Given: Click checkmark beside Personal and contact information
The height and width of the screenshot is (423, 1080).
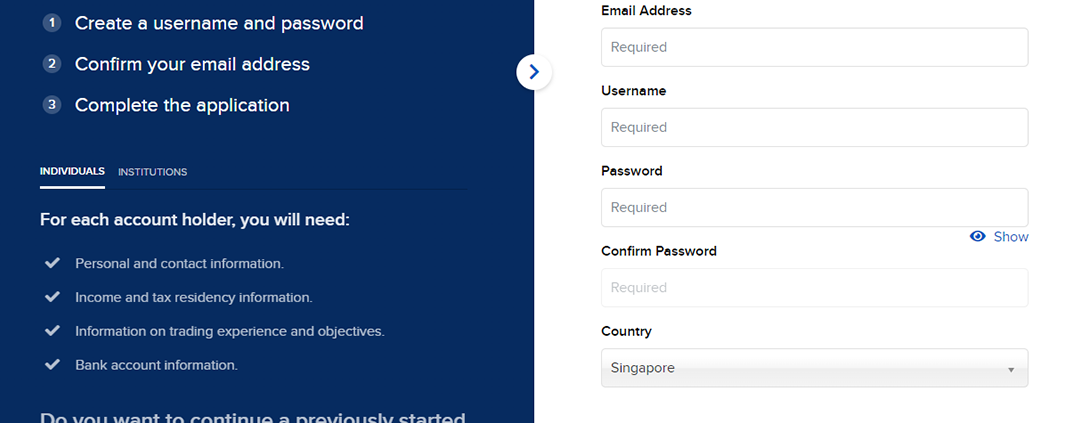Looking at the screenshot, I should (x=53, y=263).
